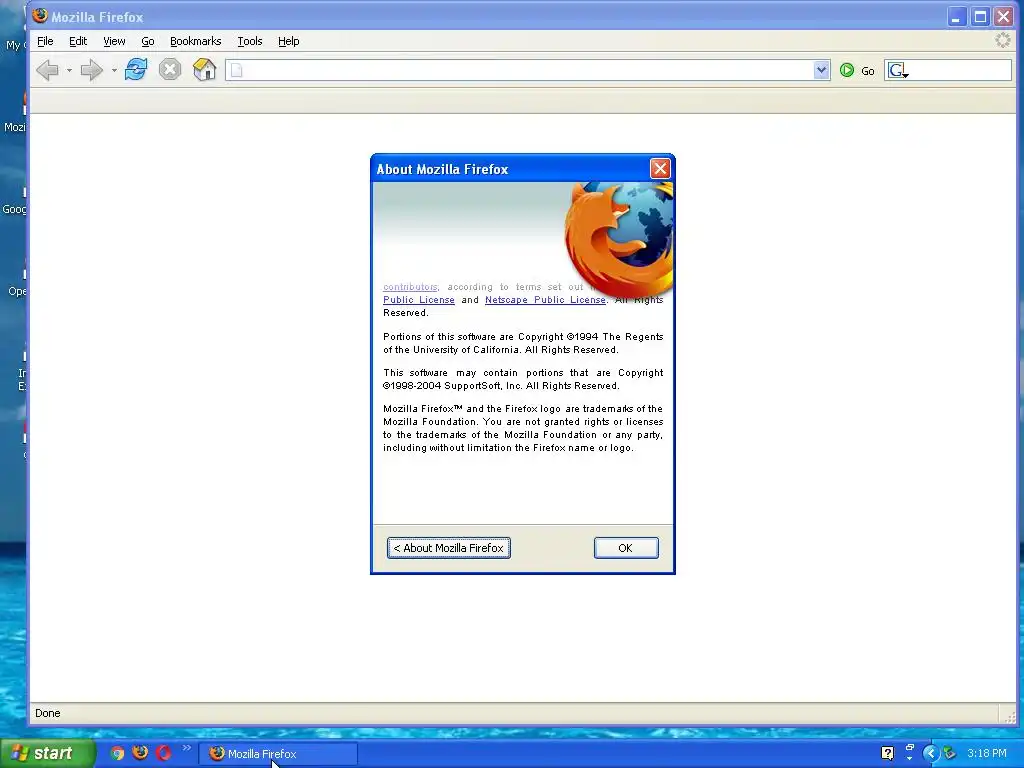Click the loading throbber icon
This screenshot has height=768, width=1024.
1002,40
